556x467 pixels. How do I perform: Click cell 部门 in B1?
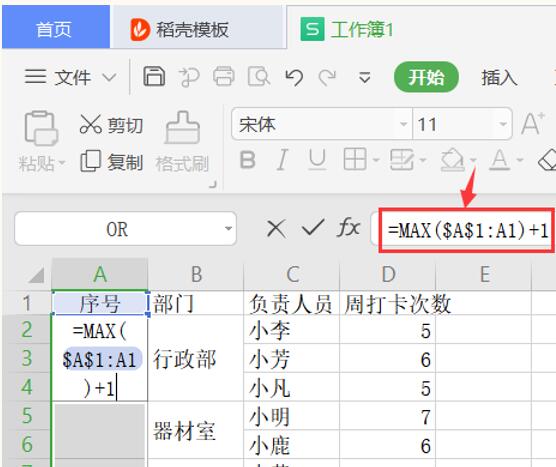pos(196,303)
